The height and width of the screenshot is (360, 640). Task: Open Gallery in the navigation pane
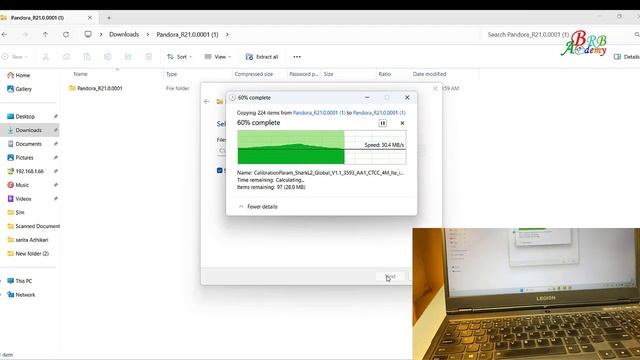(x=20, y=89)
